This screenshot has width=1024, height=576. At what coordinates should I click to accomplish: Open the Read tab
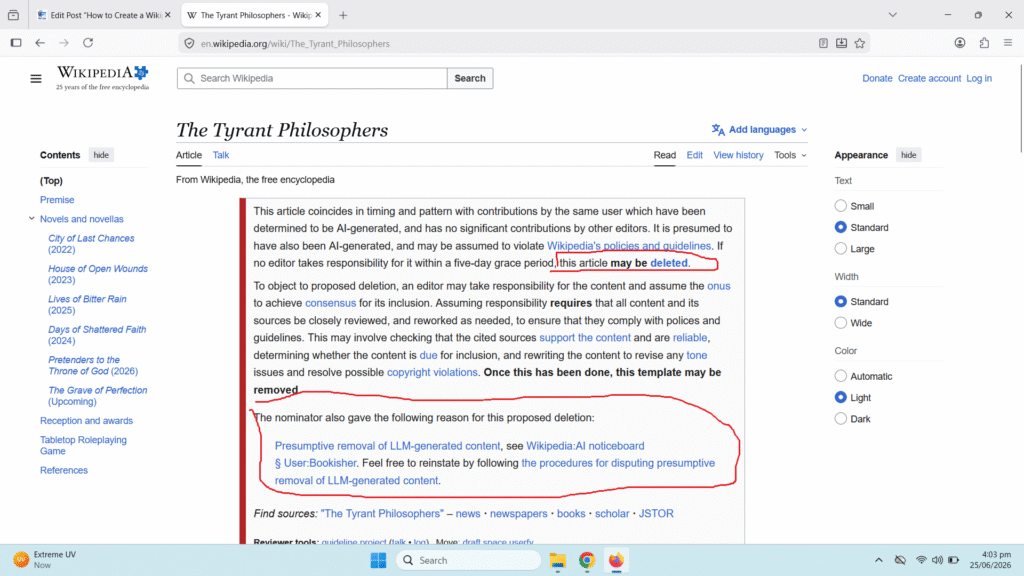point(664,155)
